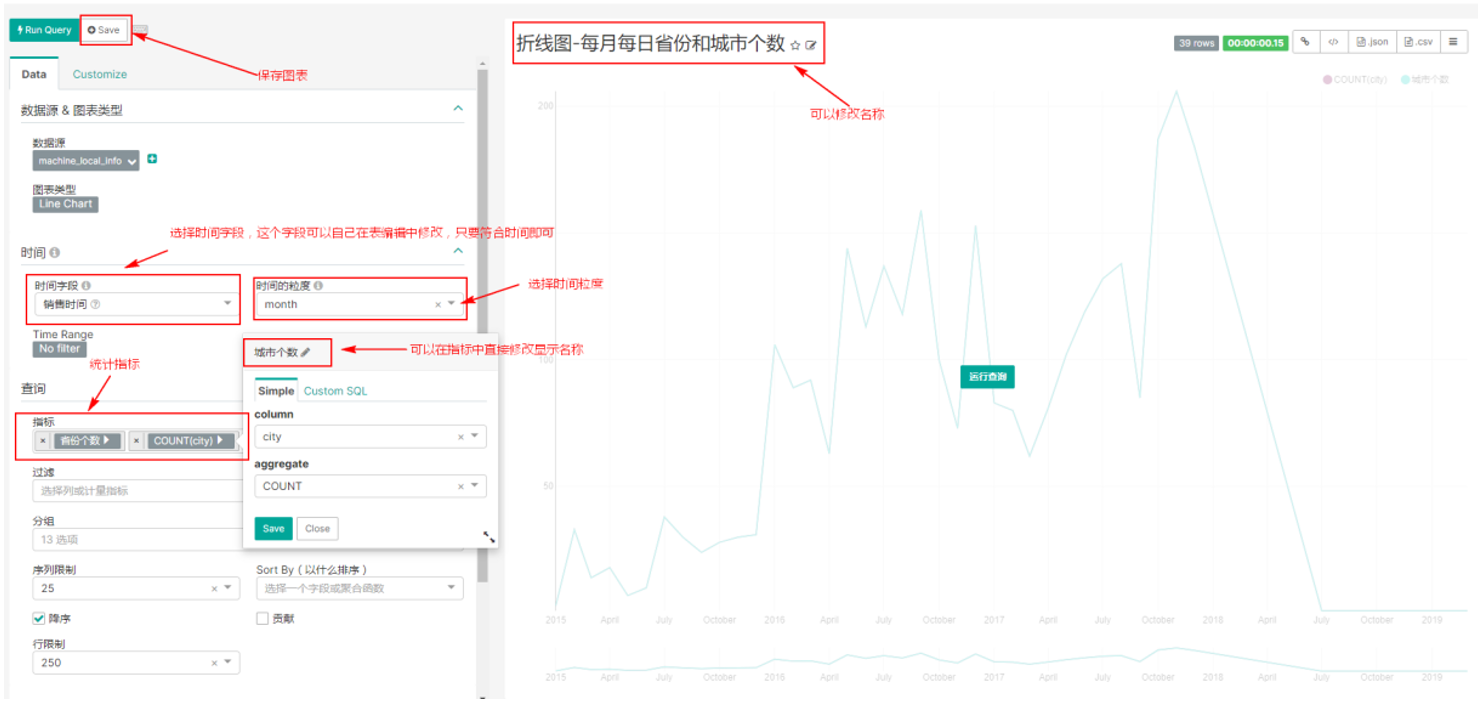
Task: Click Close in the metric popover
Action: [x=318, y=529]
